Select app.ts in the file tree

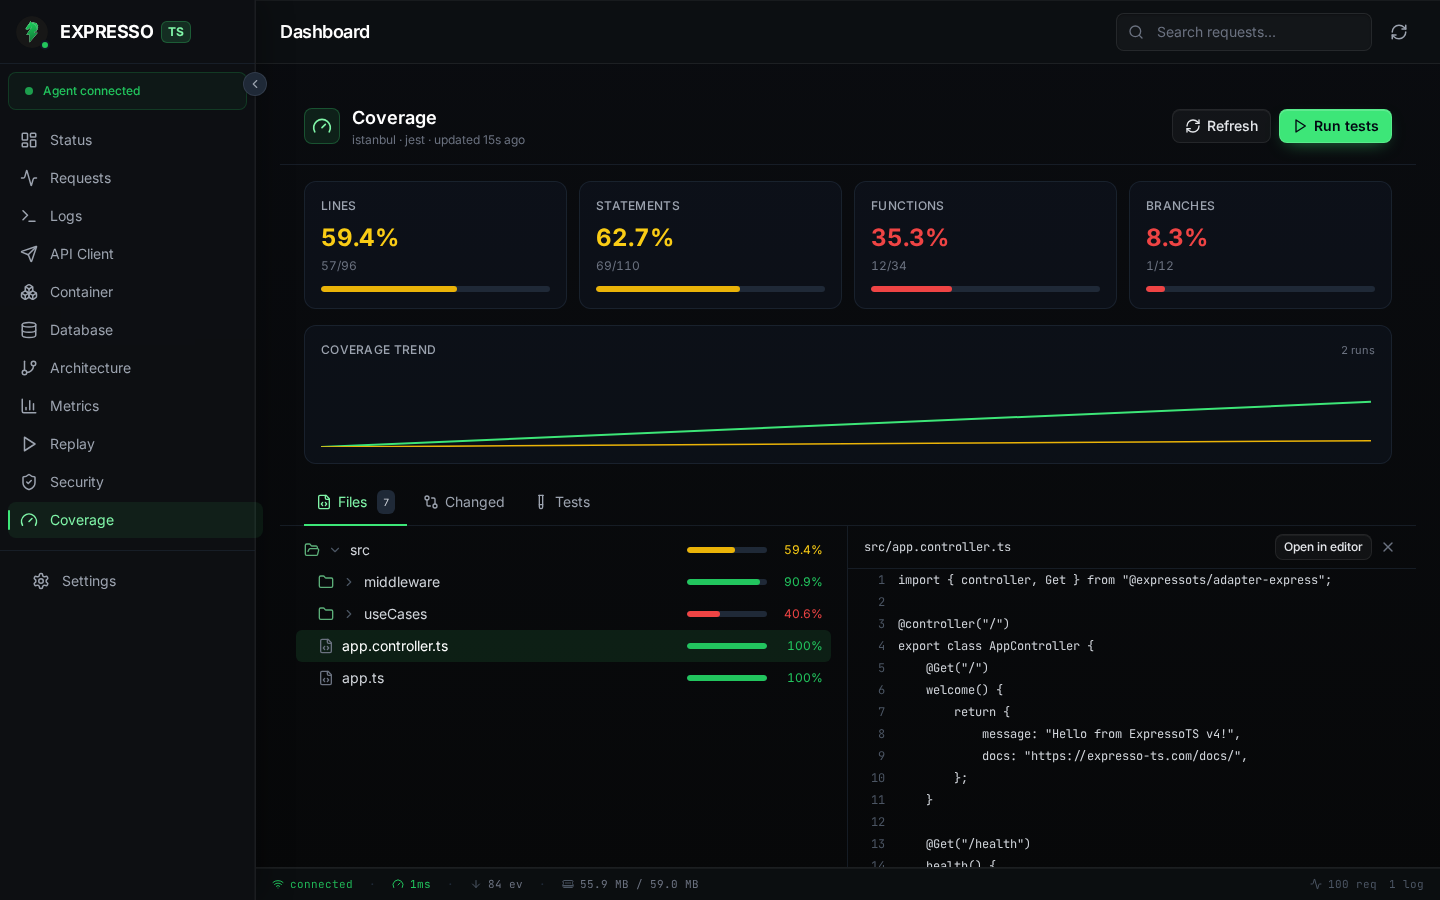[563, 678]
